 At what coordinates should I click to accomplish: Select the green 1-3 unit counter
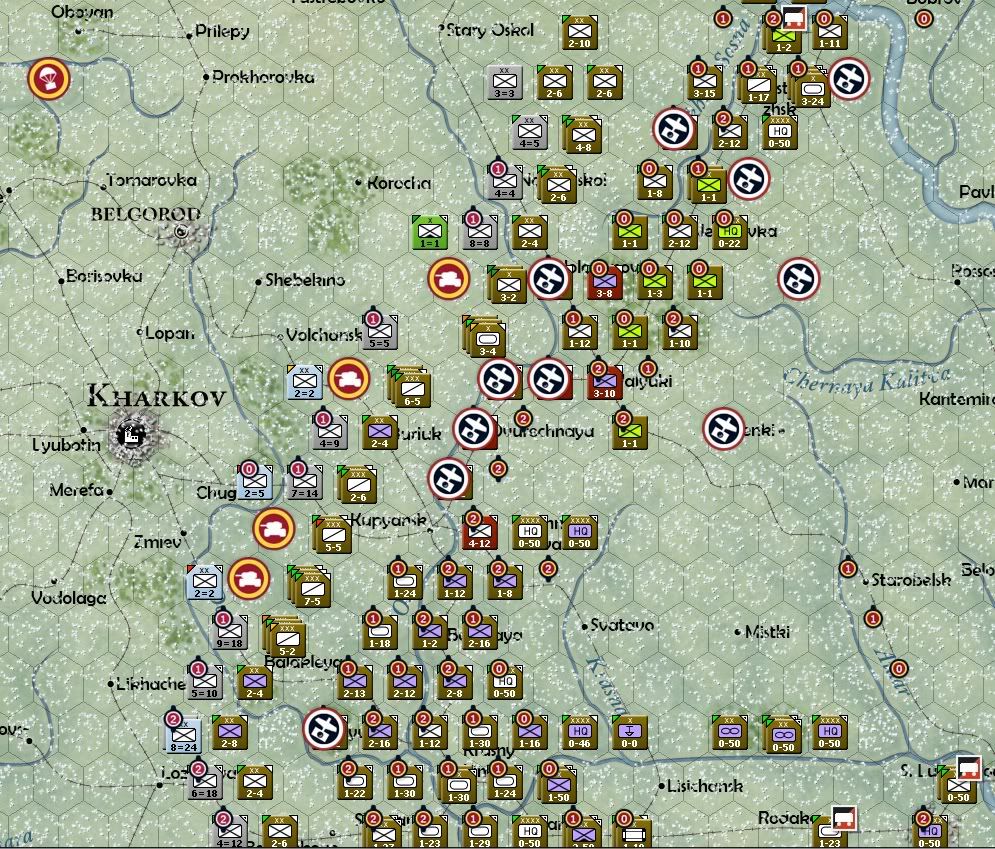pos(654,282)
